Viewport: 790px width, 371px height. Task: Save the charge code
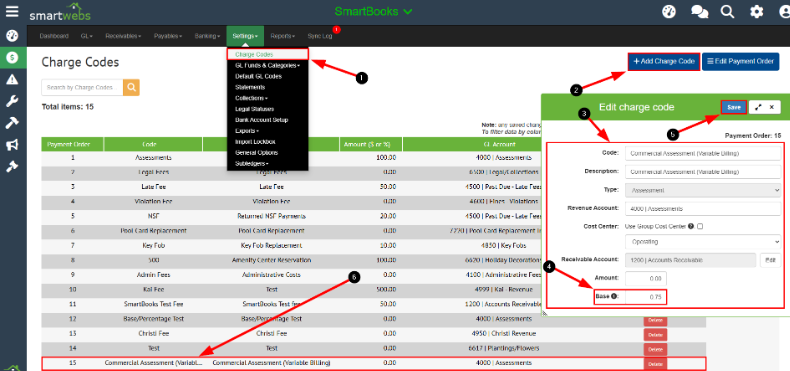(x=734, y=107)
